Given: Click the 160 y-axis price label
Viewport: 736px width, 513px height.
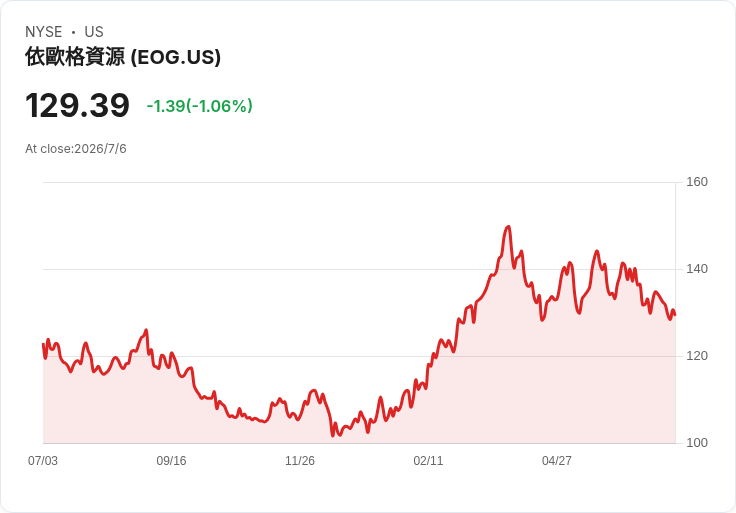Looking at the screenshot, I should (697, 182).
